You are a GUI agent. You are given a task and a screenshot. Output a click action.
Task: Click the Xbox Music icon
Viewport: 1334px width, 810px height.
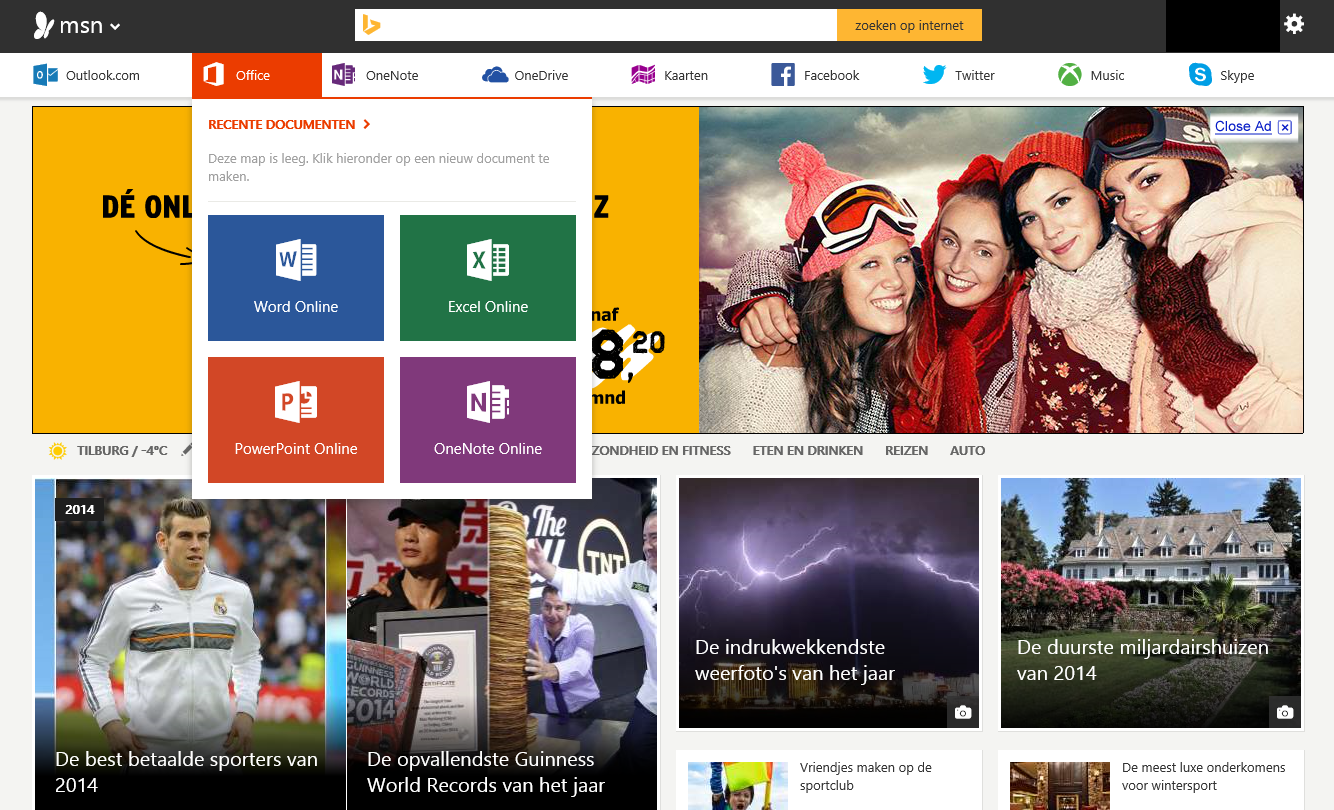pyautogui.click(x=1070, y=75)
